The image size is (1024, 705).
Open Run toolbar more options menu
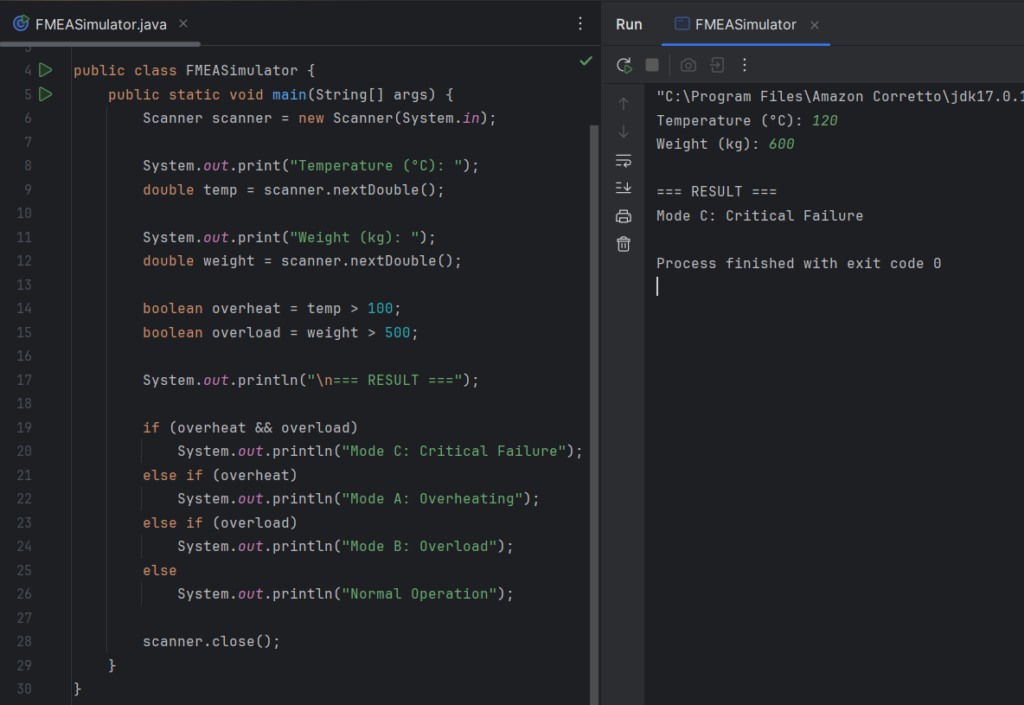744,65
